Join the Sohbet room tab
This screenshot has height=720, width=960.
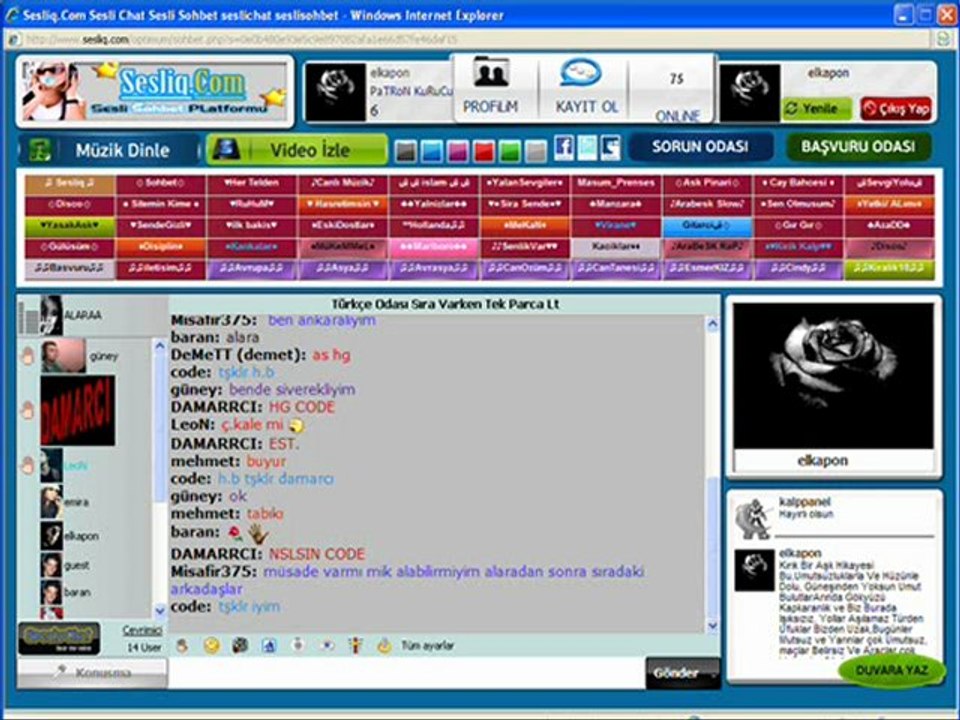point(161,184)
